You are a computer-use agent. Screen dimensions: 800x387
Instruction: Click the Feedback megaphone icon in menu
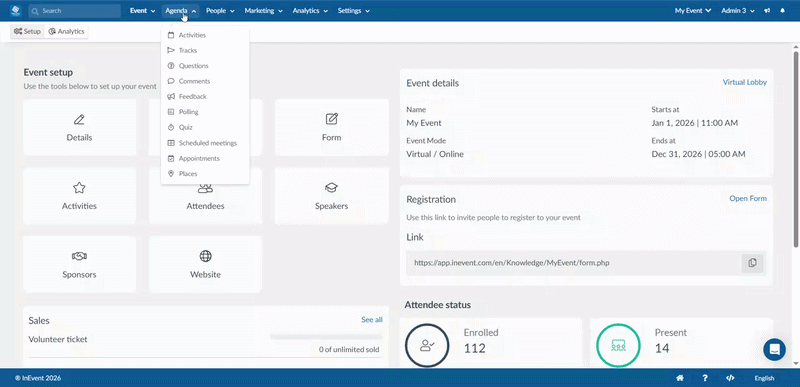coord(171,96)
